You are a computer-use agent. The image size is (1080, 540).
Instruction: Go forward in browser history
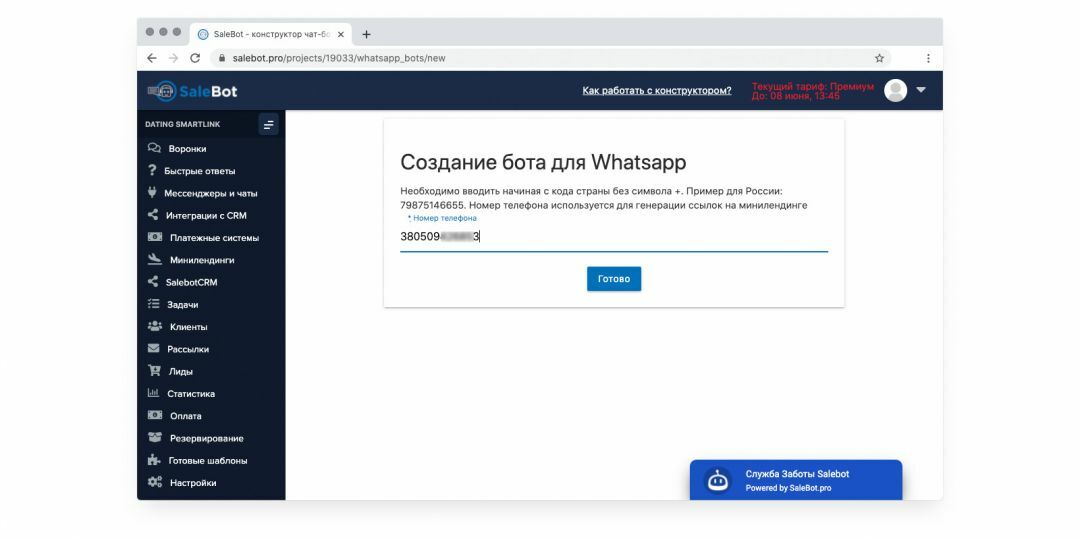point(173,59)
